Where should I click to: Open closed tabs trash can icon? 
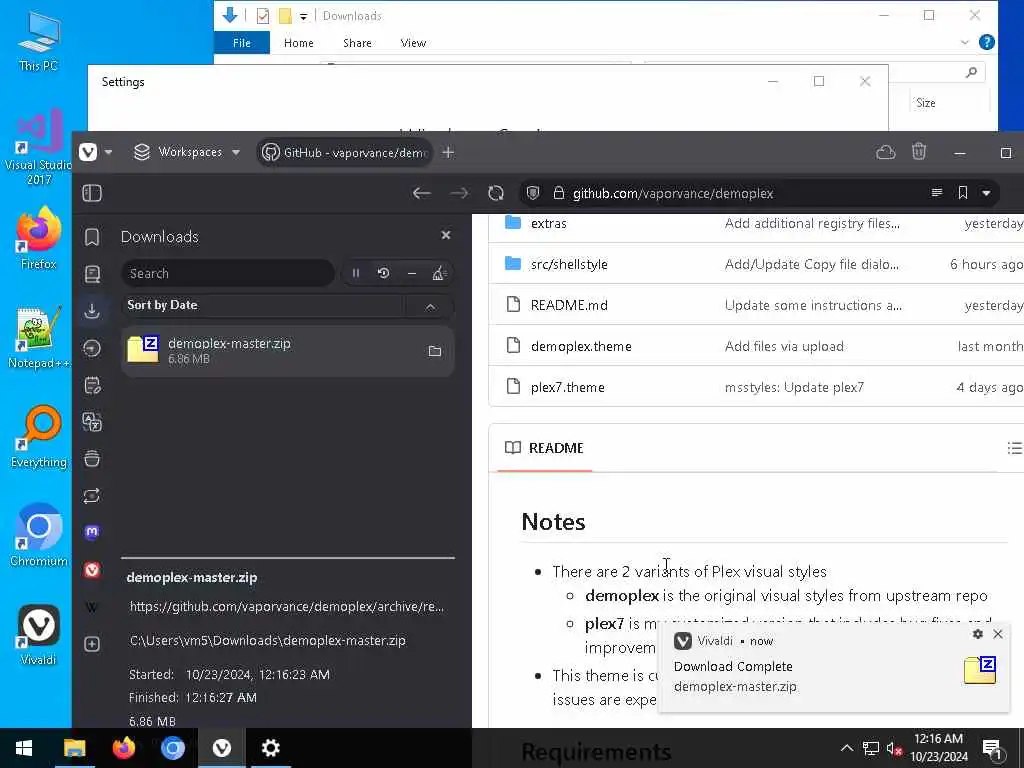click(919, 152)
